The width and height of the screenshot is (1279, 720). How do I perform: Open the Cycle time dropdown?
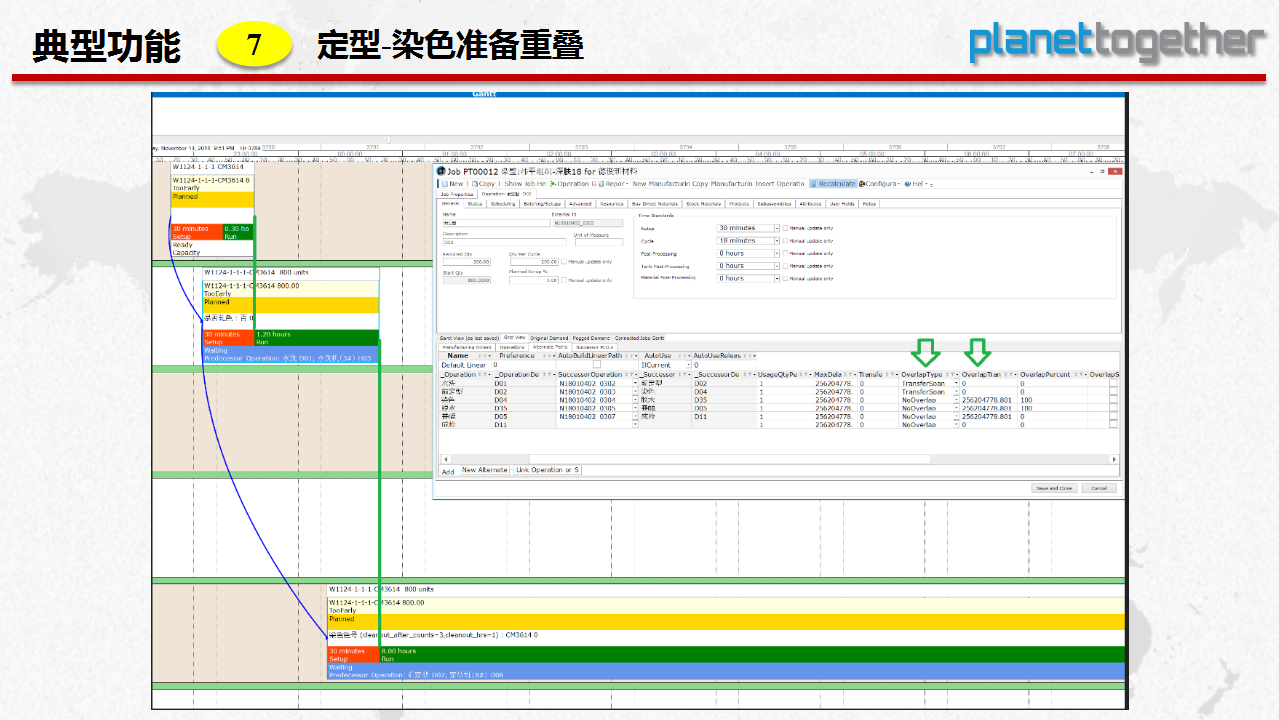[x=776, y=241]
